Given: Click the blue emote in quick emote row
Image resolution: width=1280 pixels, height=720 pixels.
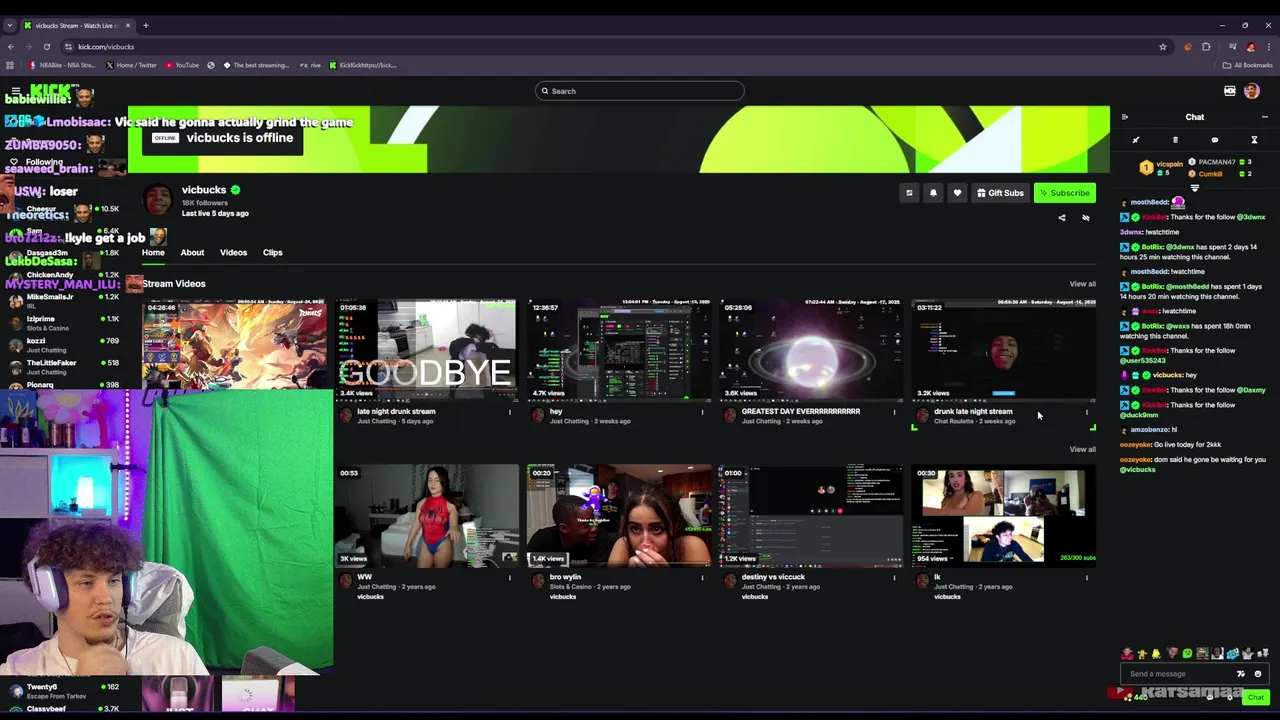Looking at the screenshot, I should click(x=1233, y=654).
